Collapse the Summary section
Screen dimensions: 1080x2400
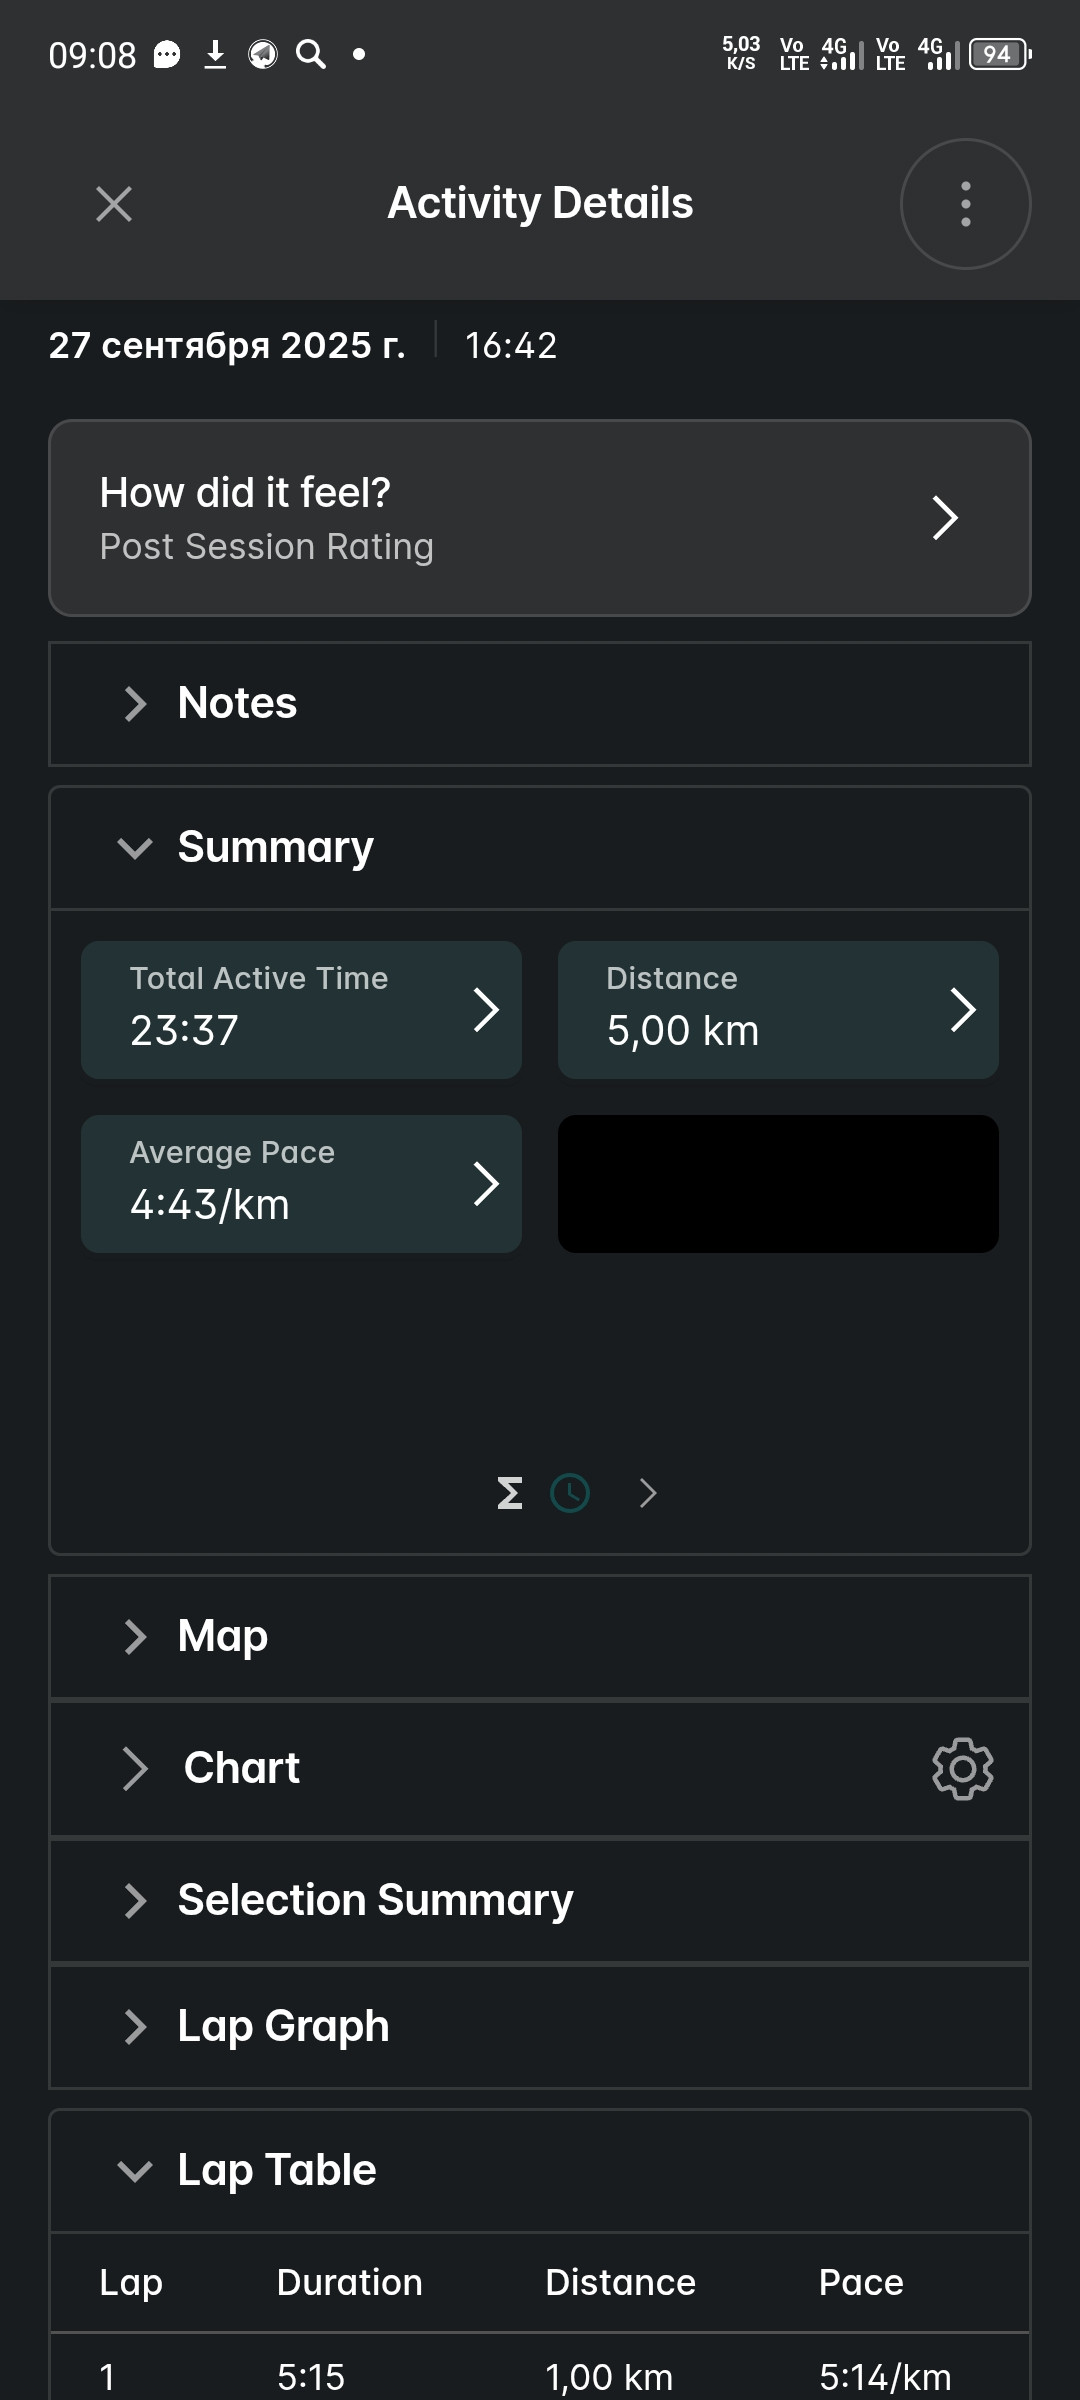pyautogui.click(x=540, y=848)
